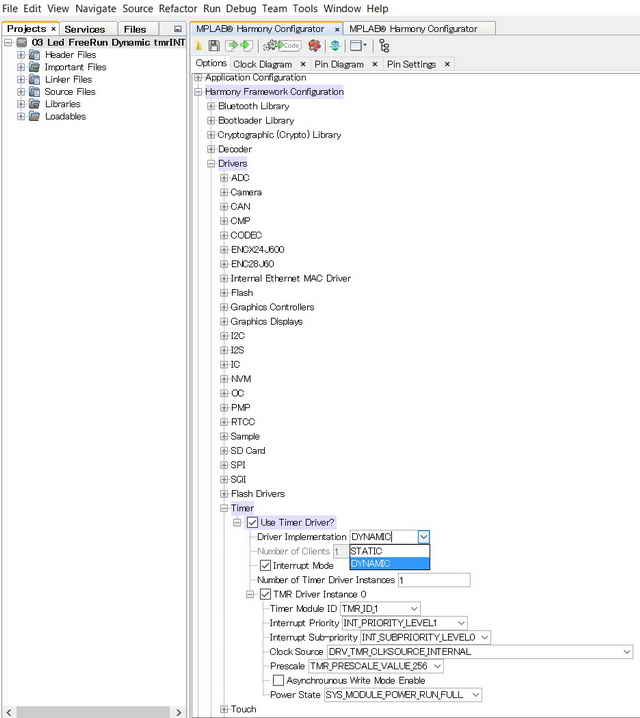The height and width of the screenshot is (718, 640).
Task: Open the Refactor menu
Action: click(x=178, y=9)
